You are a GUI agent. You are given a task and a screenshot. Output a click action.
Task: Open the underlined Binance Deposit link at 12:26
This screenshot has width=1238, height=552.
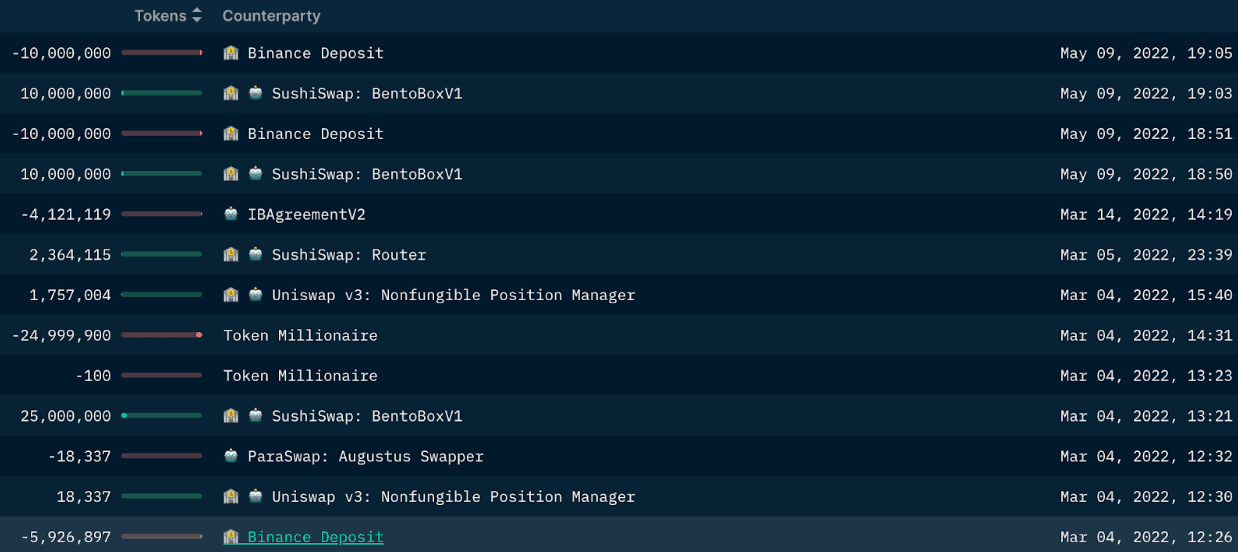[x=315, y=537]
